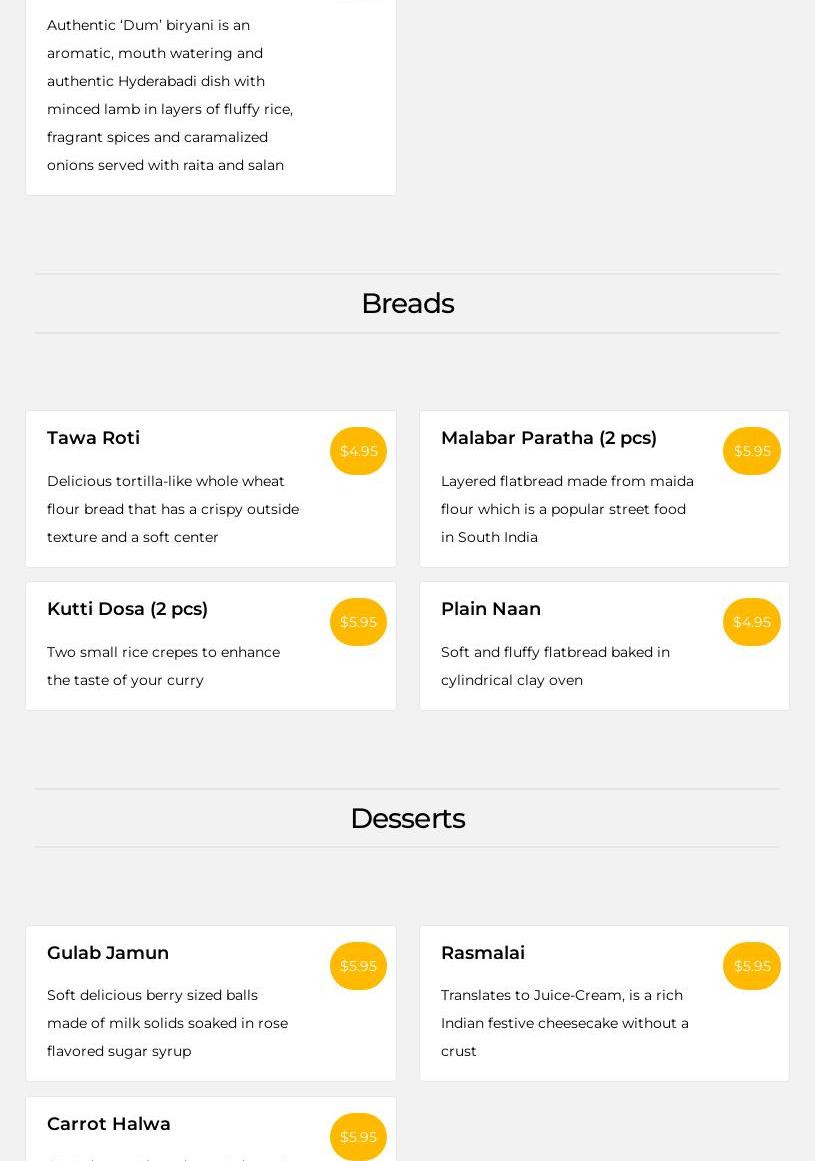Select the Rasmalai dessert title
Viewport: 815px width, 1161px height.
pos(482,953)
